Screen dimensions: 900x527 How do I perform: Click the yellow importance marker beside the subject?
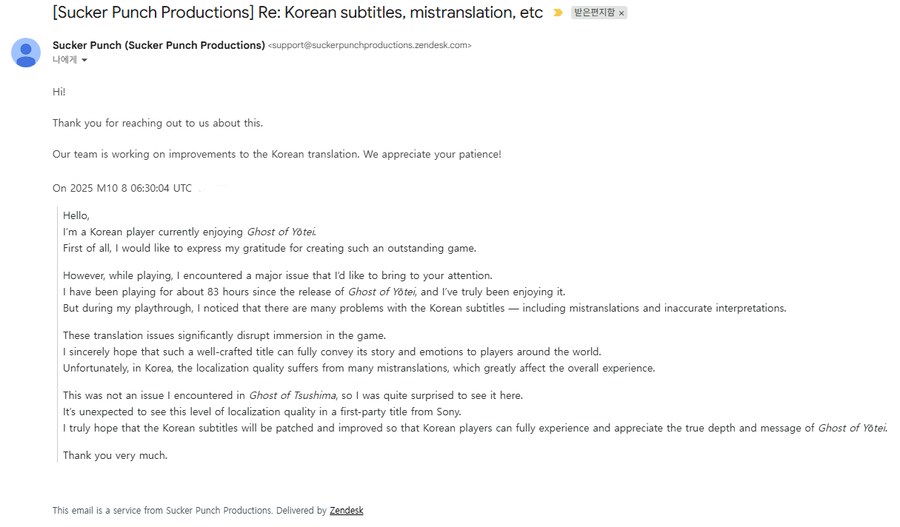(x=558, y=13)
